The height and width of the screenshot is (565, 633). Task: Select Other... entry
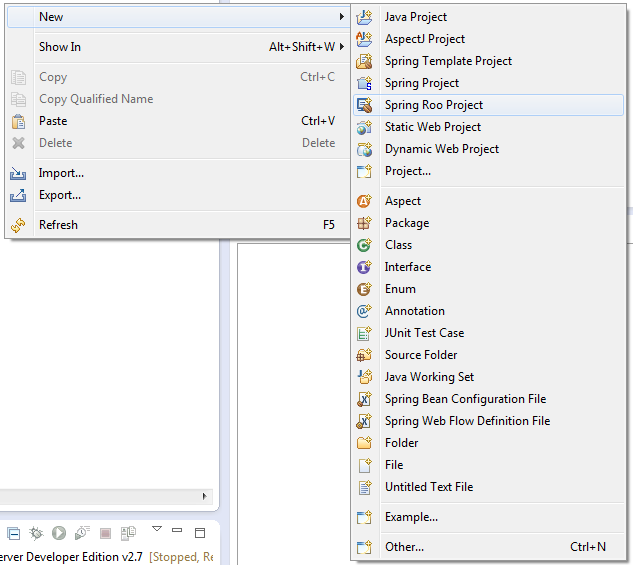488,547
